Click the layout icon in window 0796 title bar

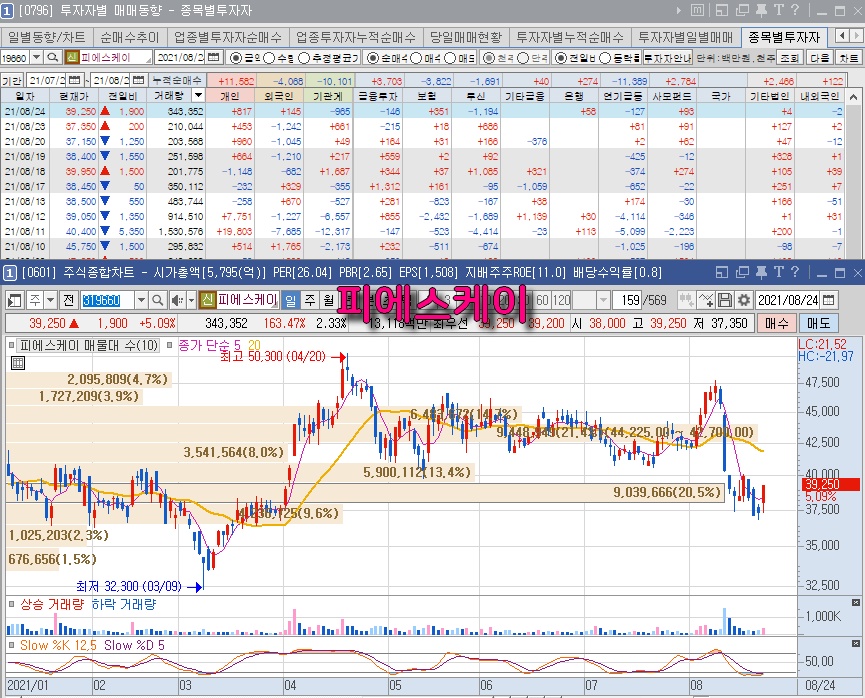point(722,10)
